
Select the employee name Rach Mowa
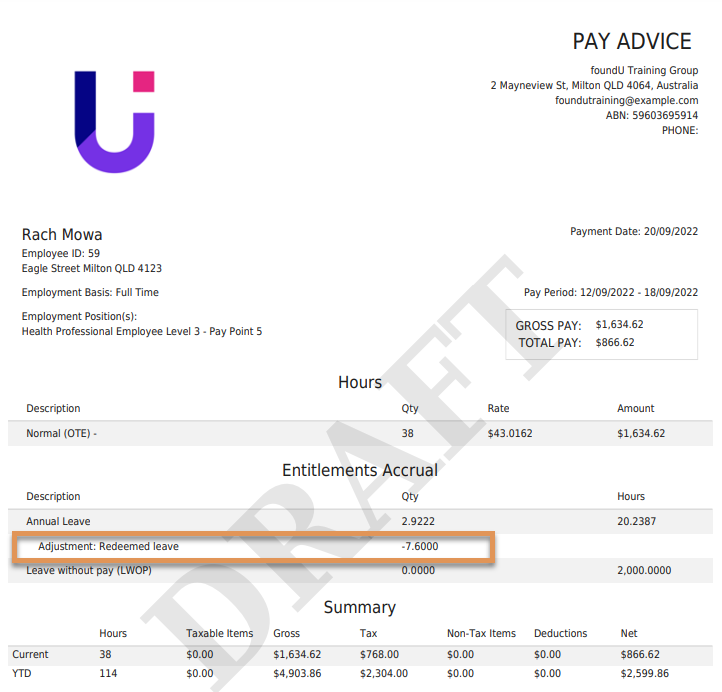click(62, 235)
